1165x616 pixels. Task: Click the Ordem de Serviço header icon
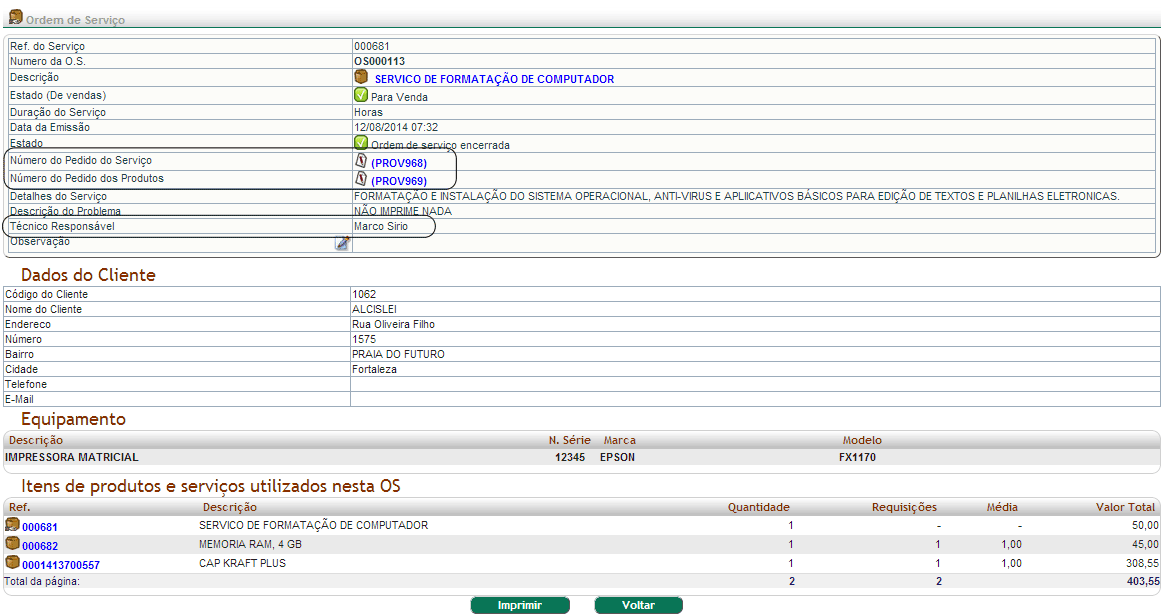pyautogui.click(x=16, y=16)
